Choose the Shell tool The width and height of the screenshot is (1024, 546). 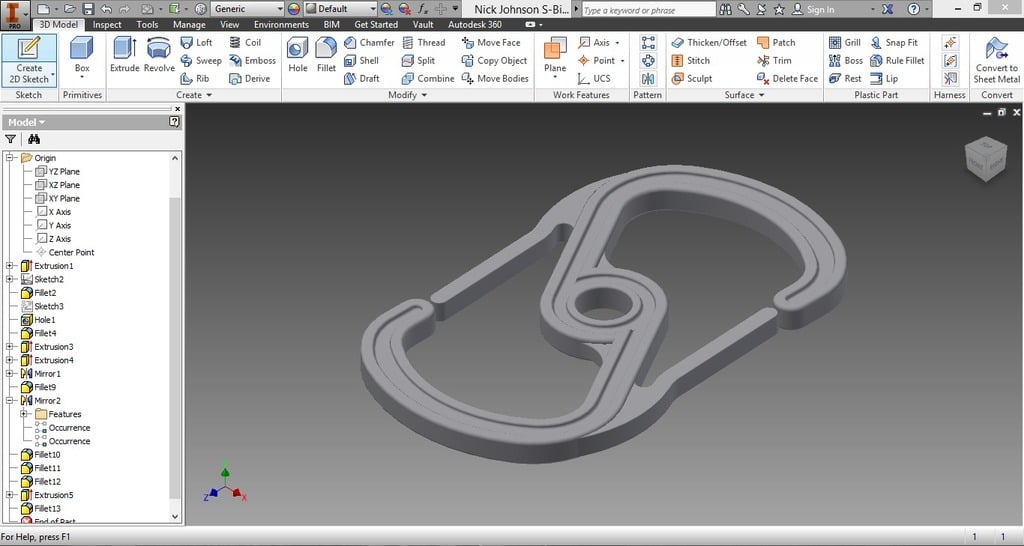pos(361,61)
